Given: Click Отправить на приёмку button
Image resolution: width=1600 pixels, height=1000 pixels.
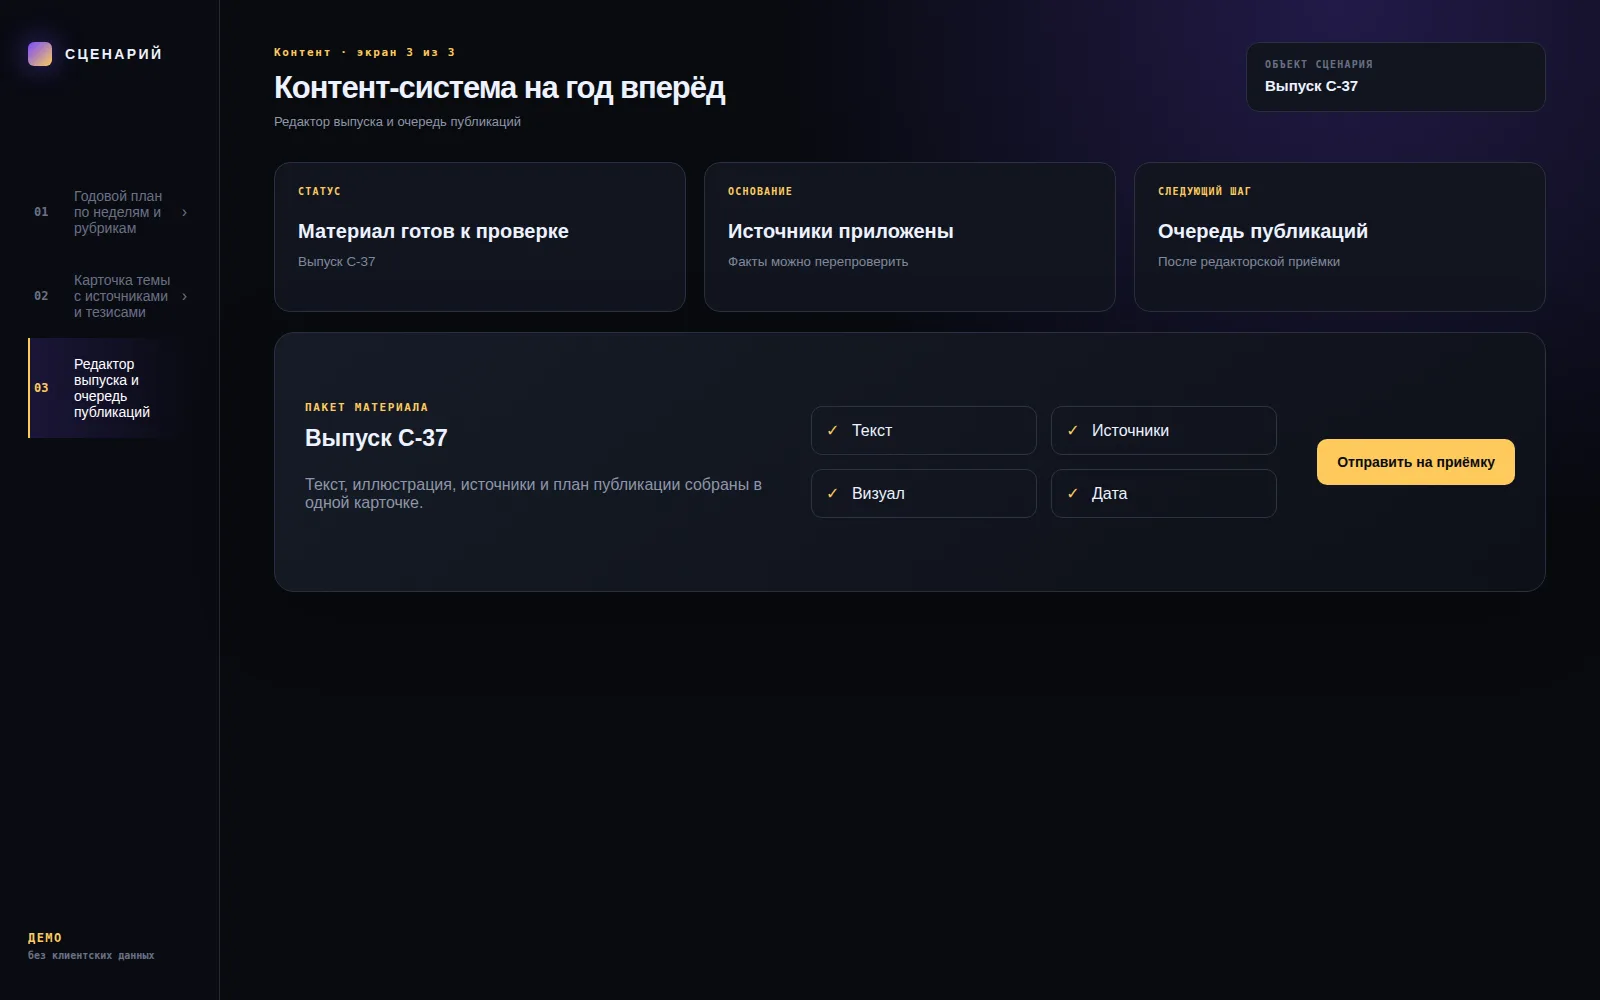Looking at the screenshot, I should [1415, 462].
